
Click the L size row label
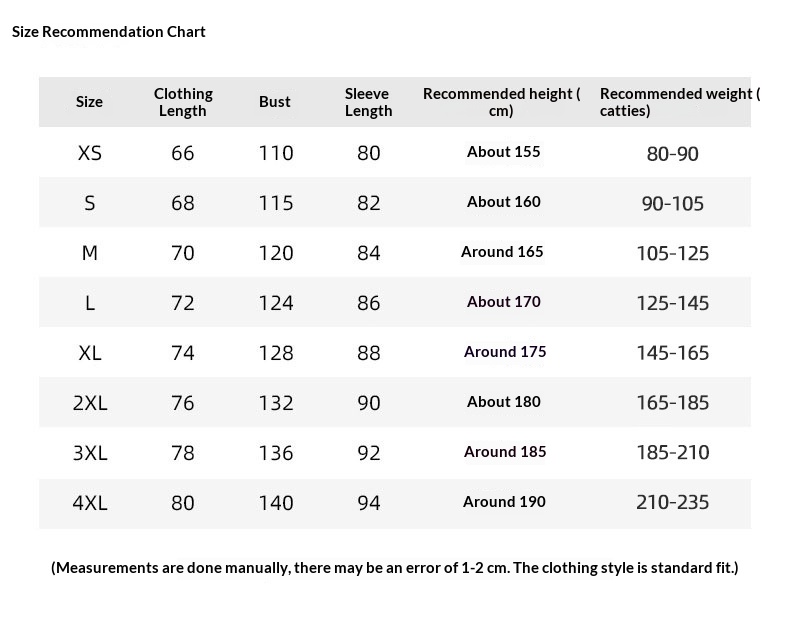(x=90, y=303)
